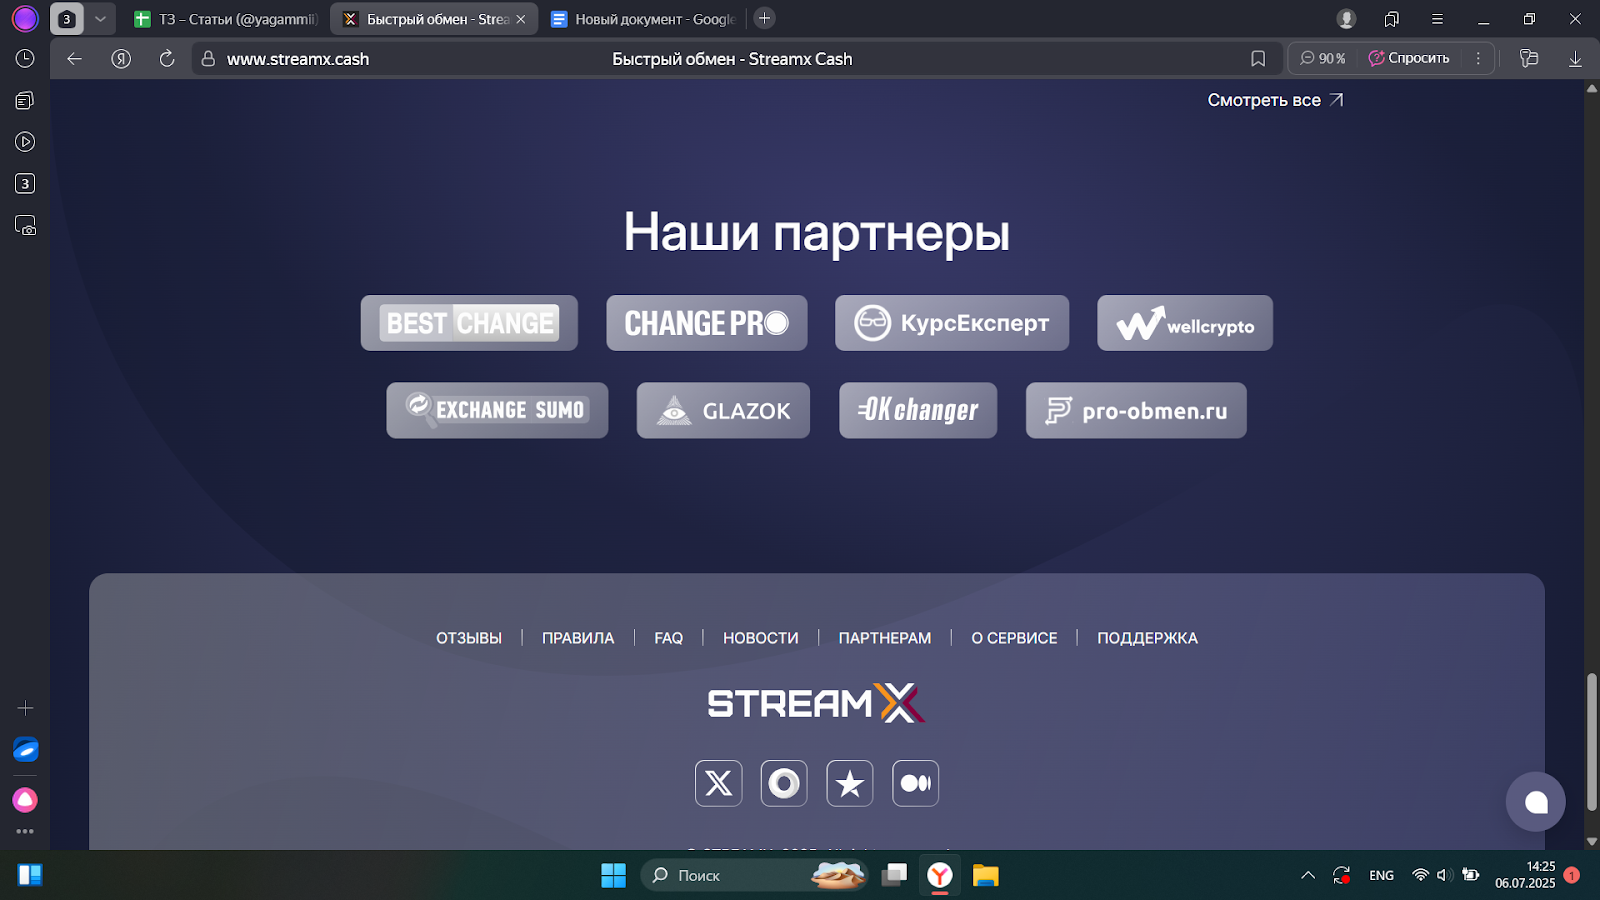Open the blue messenger icon in sidebar

coord(25,750)
